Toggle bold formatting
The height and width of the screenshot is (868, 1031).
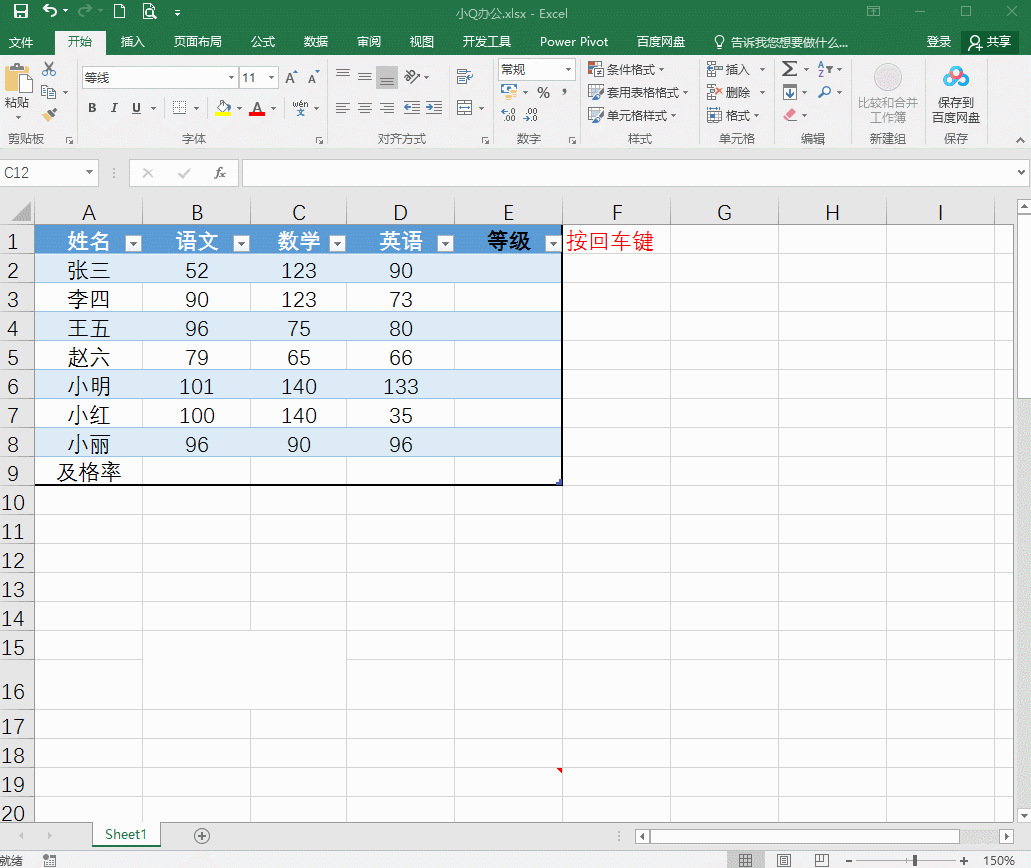coord(92,108)
